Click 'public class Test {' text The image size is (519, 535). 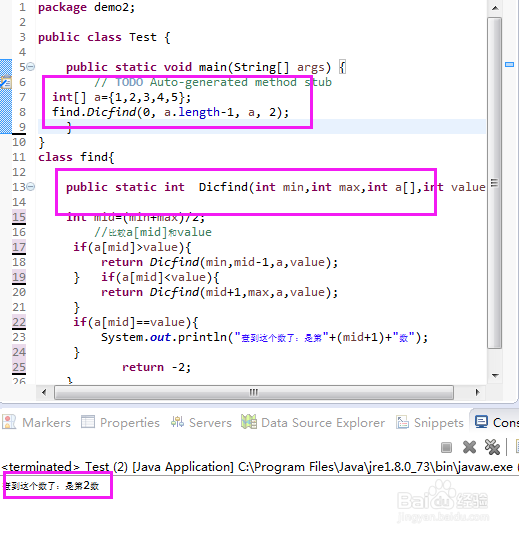click(x=104, y=37)
